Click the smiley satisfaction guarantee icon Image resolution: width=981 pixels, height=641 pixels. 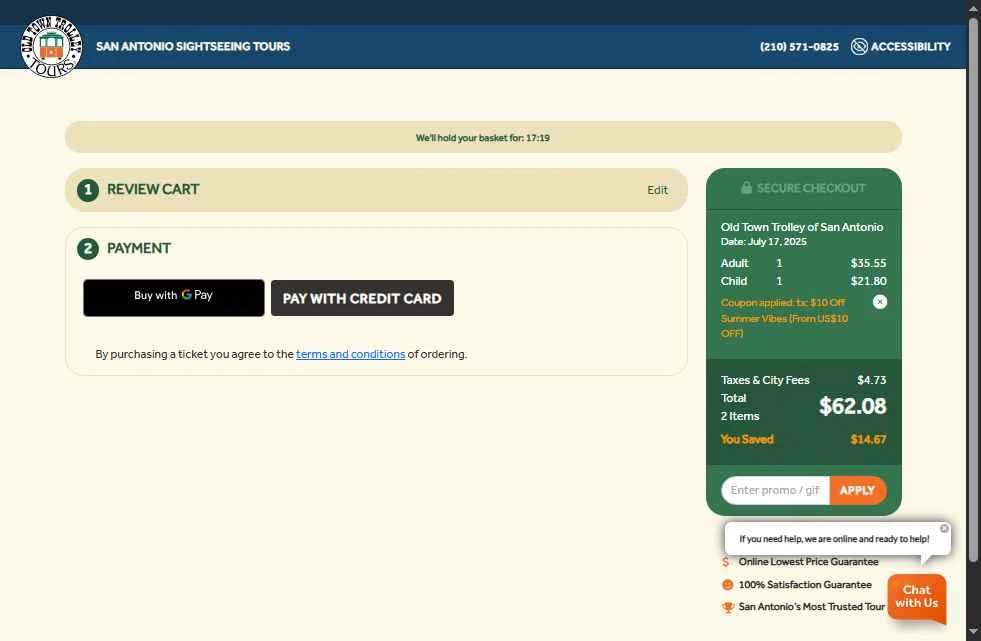pos(727,585)
